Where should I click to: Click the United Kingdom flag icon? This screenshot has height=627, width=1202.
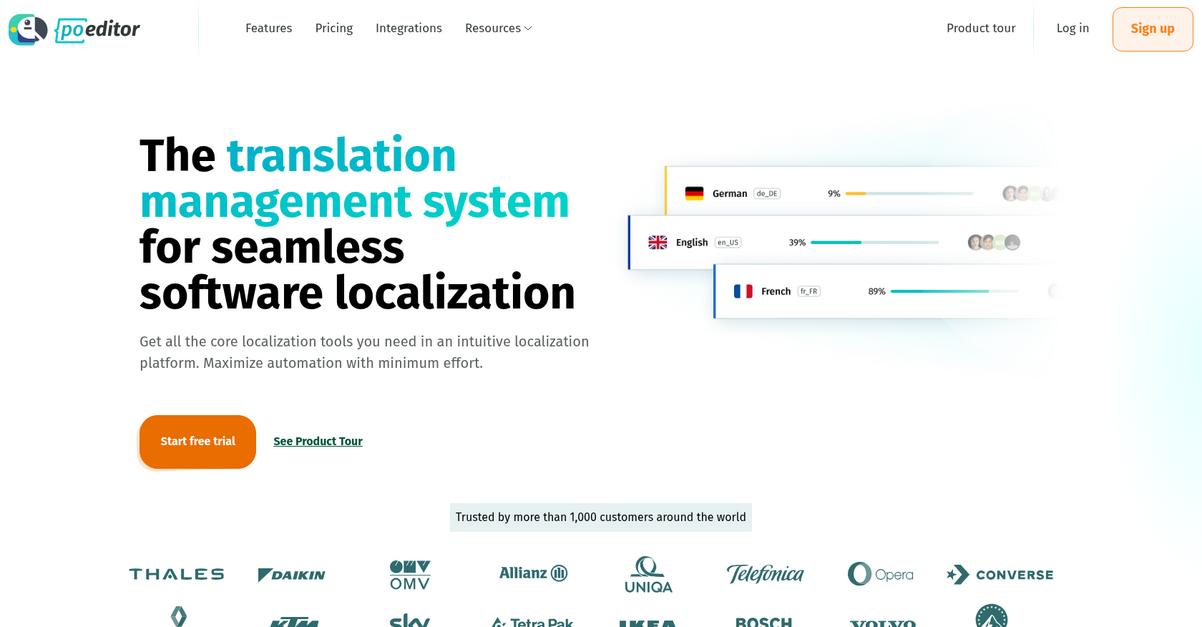pos(658,242)
